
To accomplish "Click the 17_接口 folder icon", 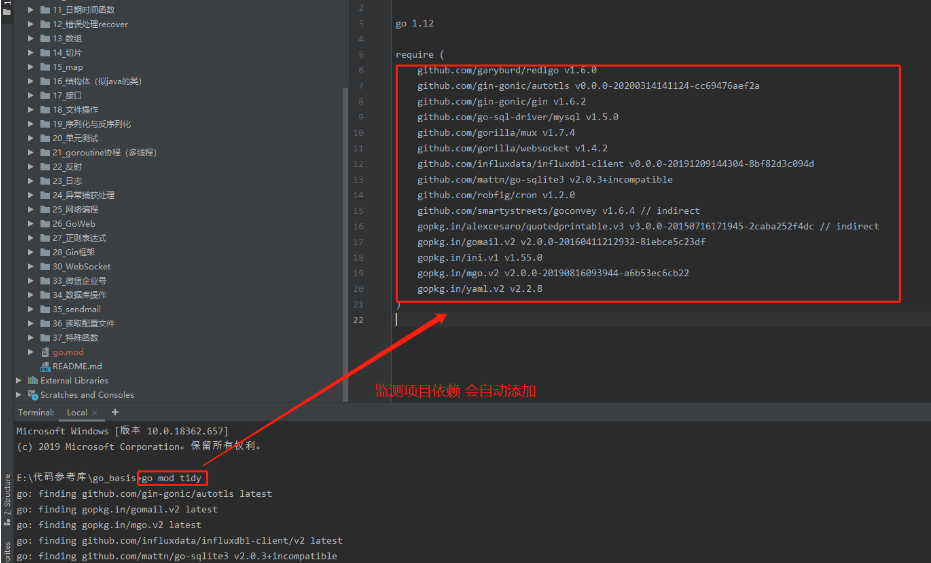I will tap(45, 95).
